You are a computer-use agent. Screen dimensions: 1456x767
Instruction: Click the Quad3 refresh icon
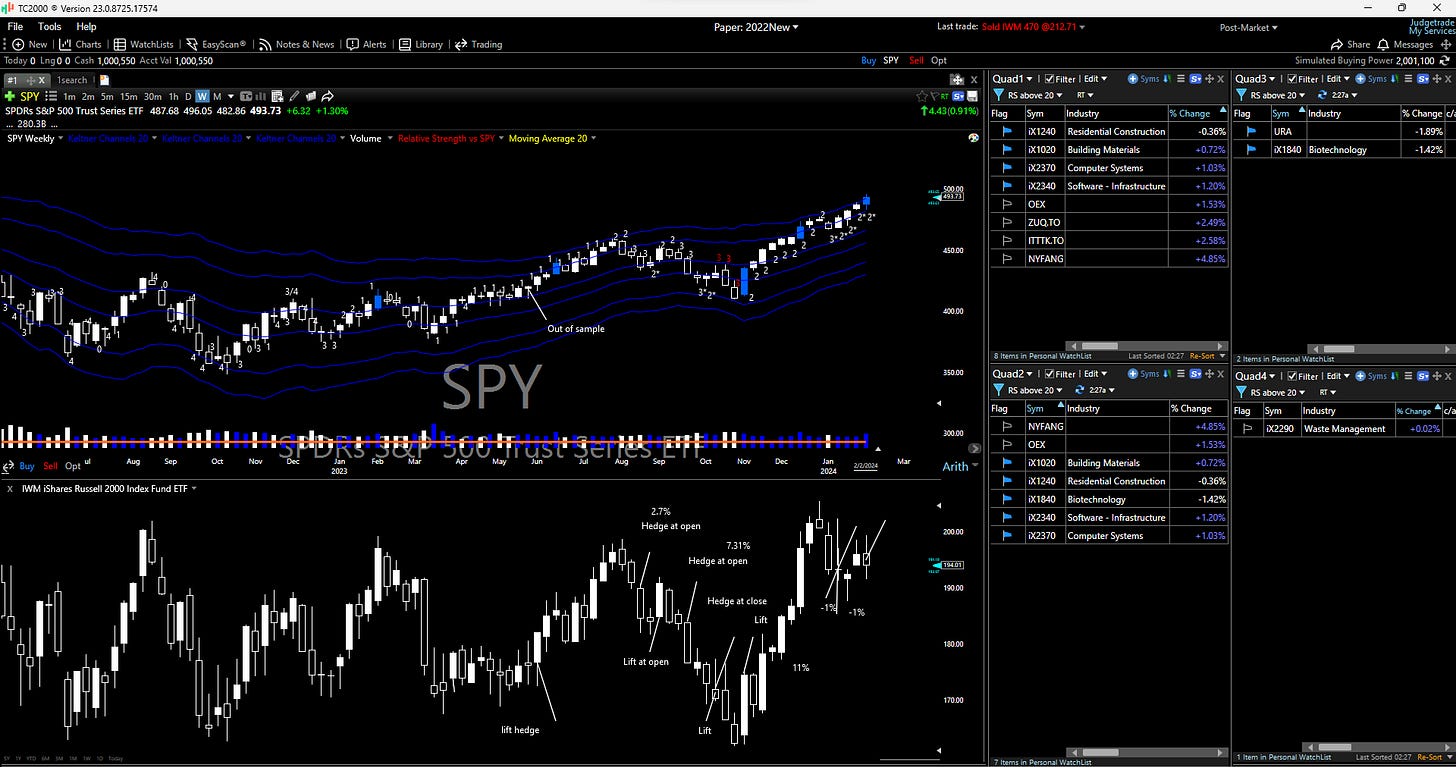tap(1322, 95)
